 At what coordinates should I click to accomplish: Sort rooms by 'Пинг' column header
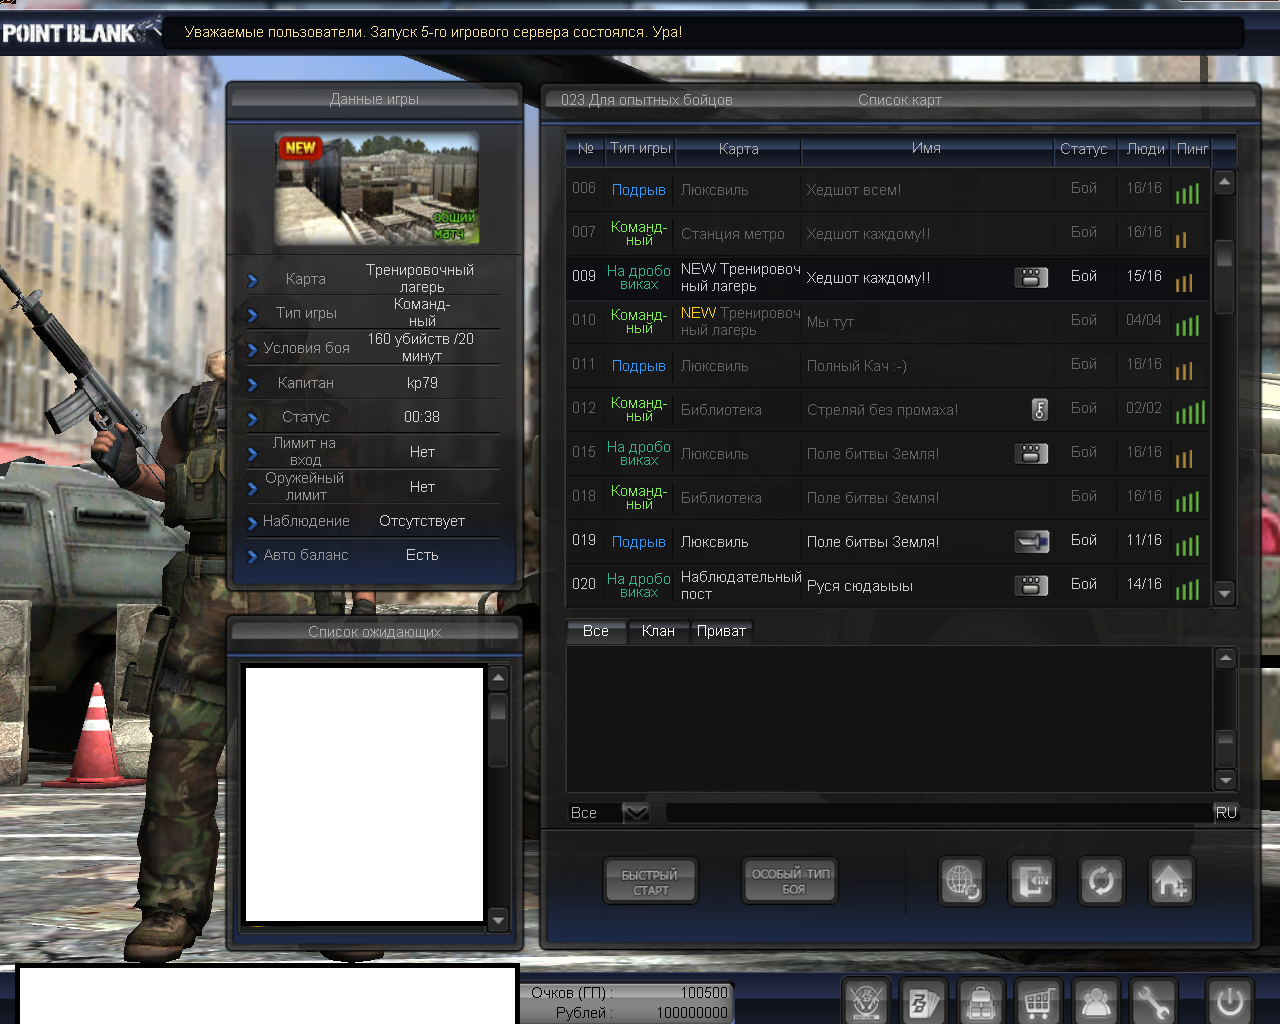(1192, 149)
